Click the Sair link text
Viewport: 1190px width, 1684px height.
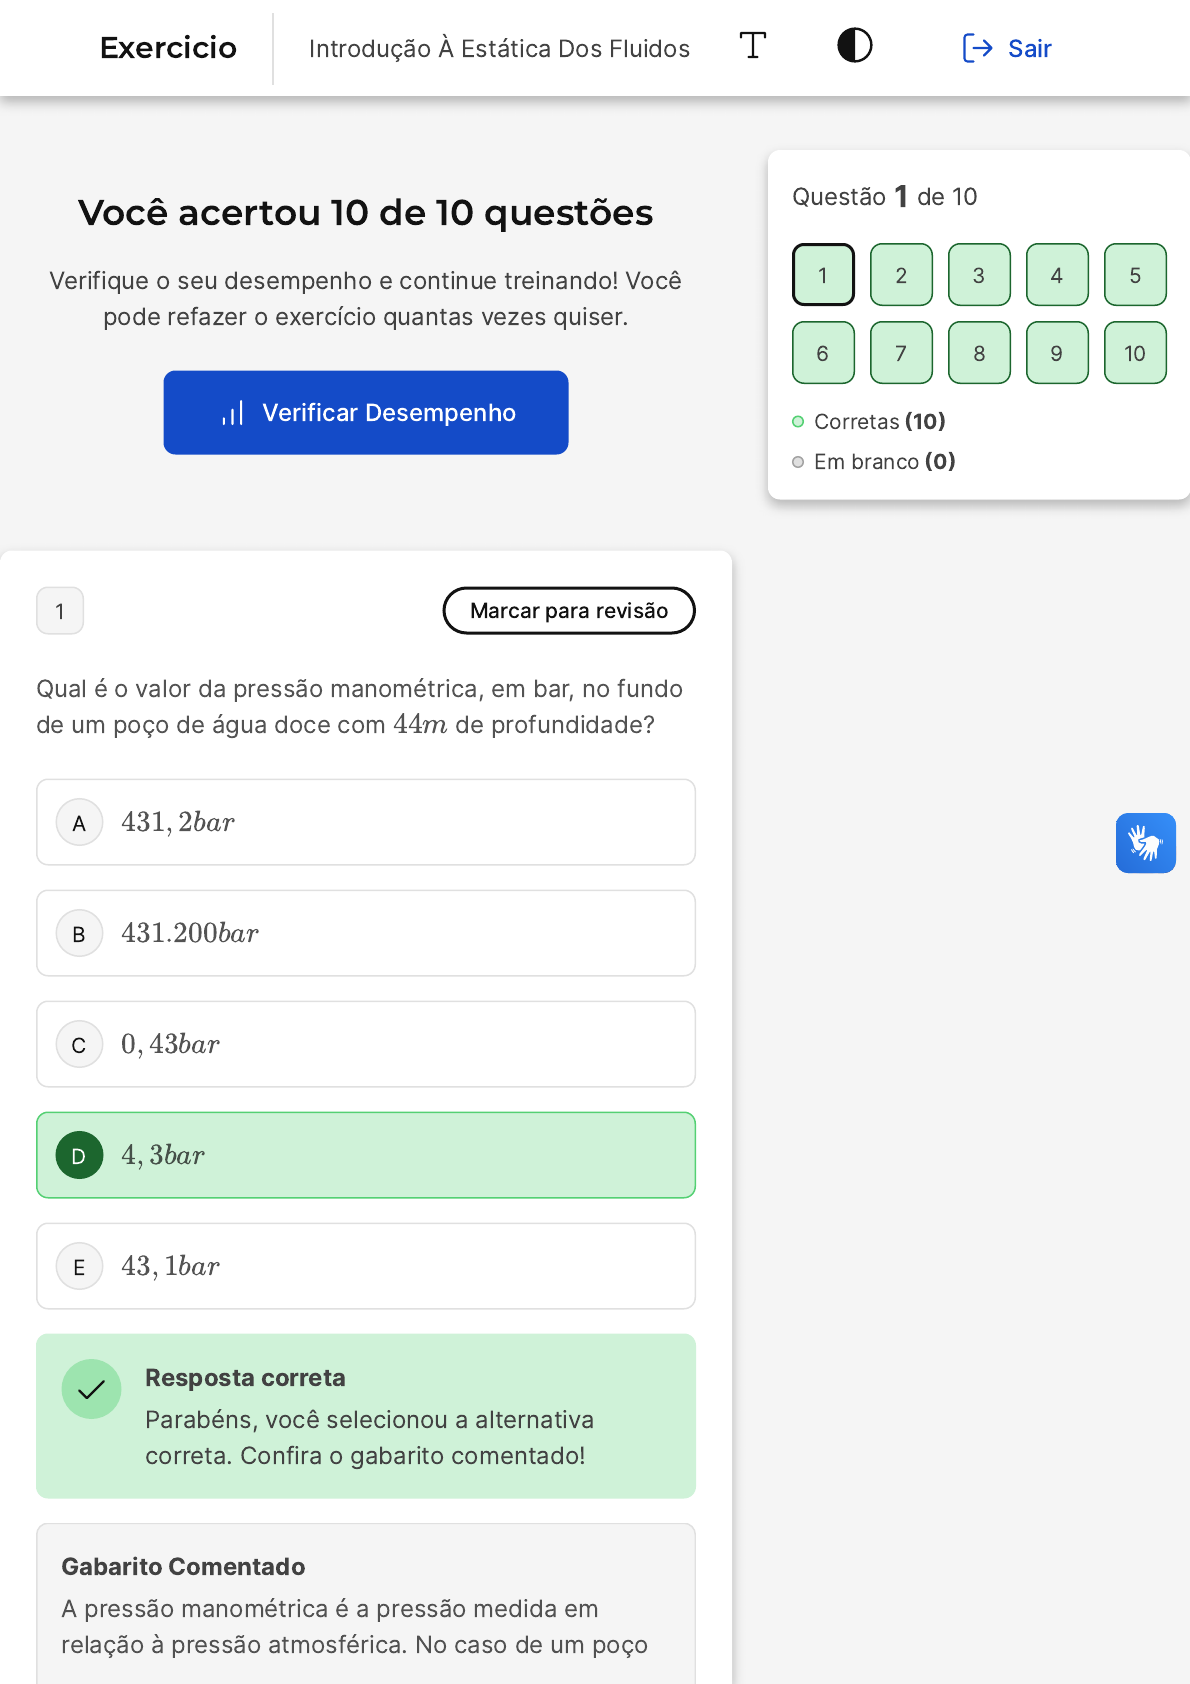(1029, 48)
